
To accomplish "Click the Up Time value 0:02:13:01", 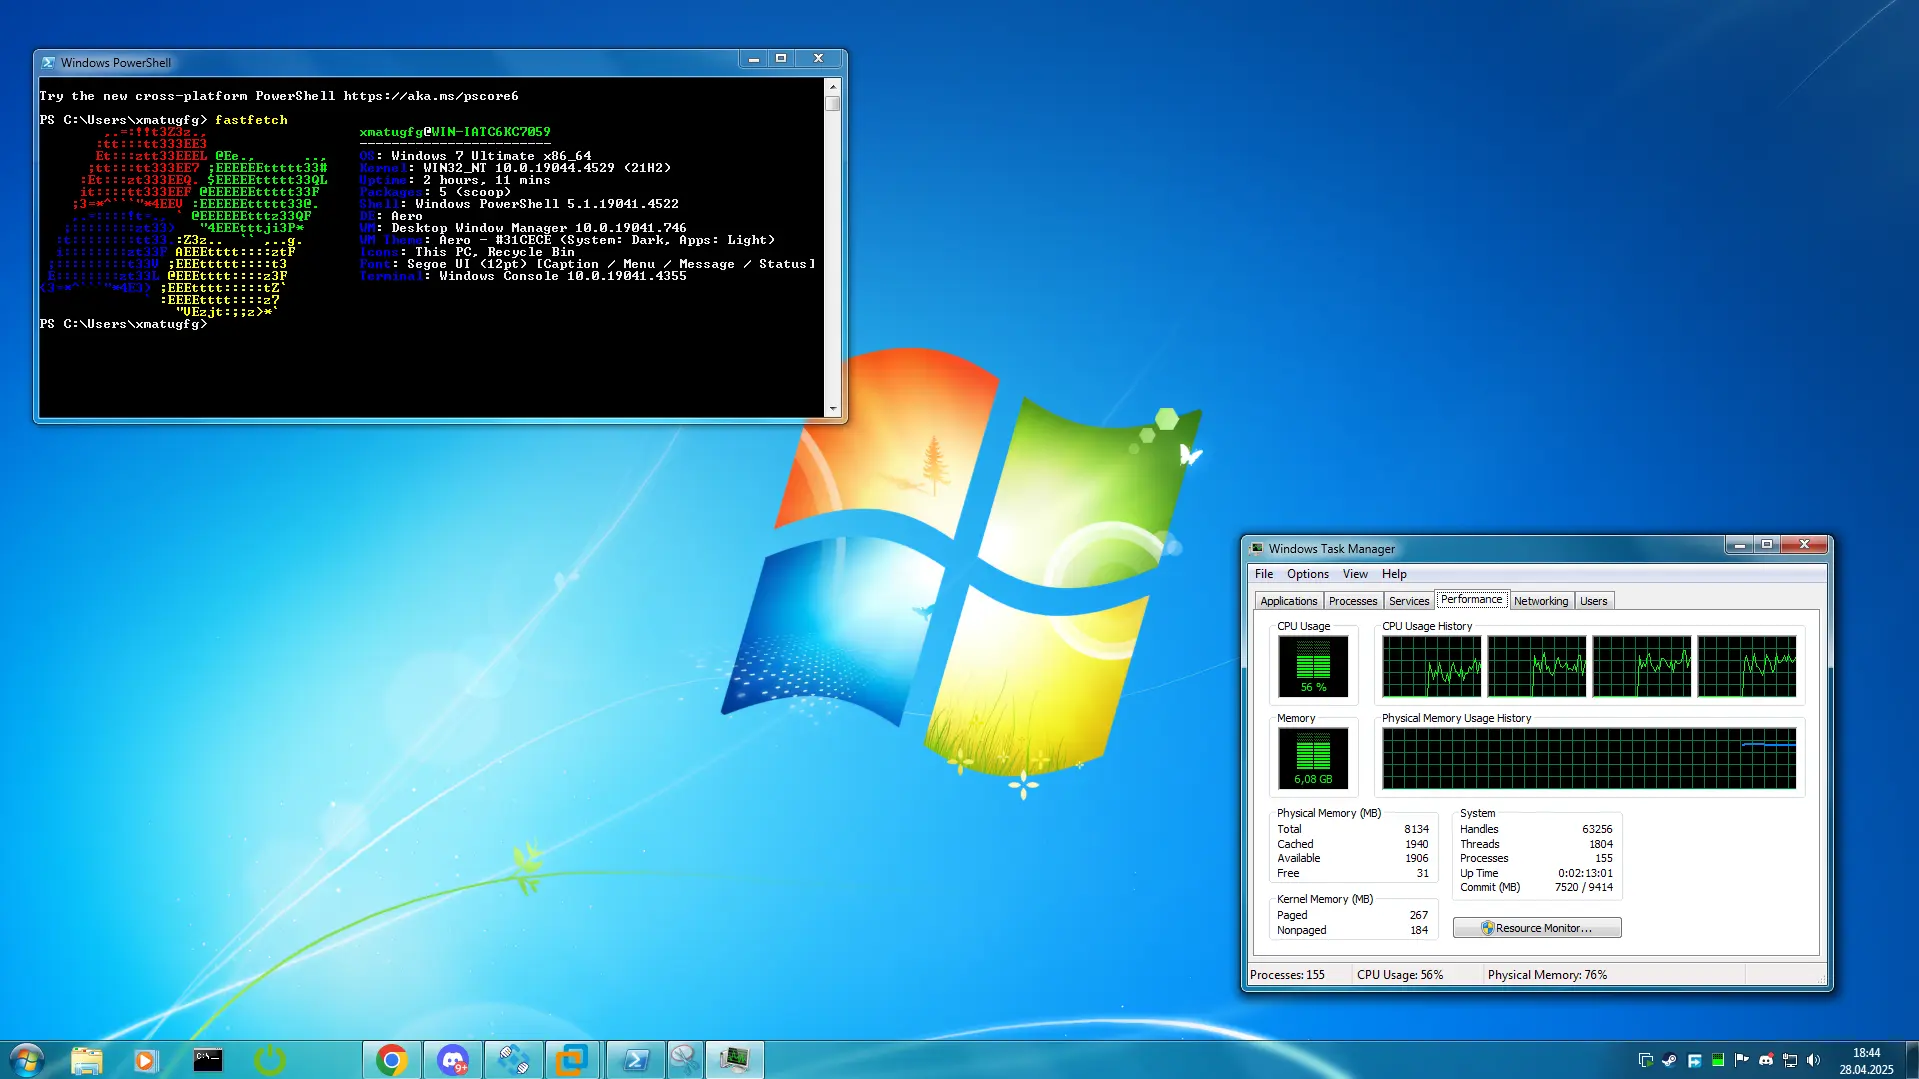I will click(1585, 873).
